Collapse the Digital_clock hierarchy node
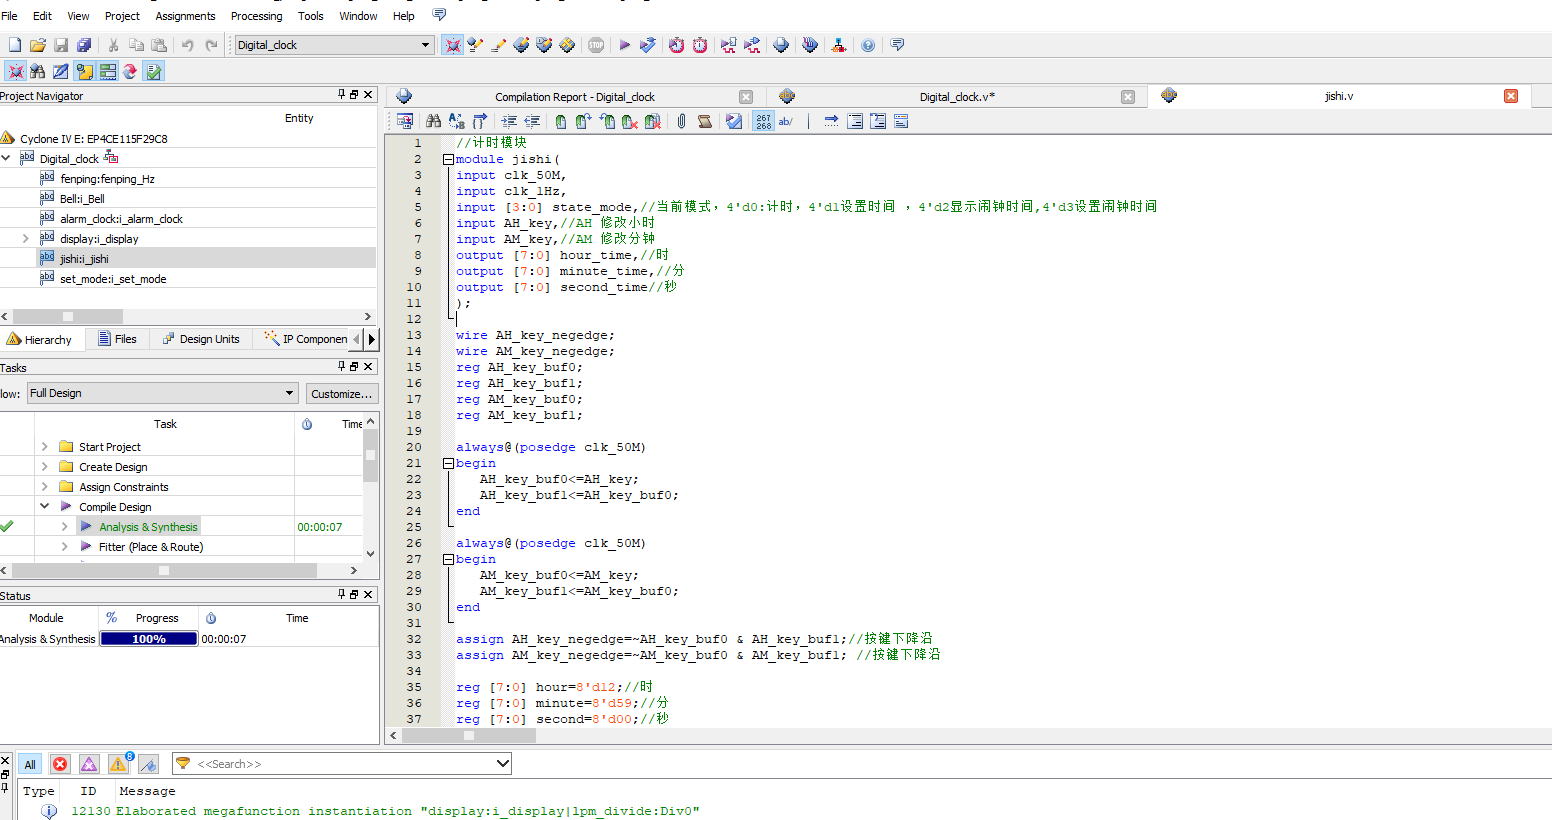Image resolution: width=1552 pixels, height=820 pixels. tap(6, 158)
